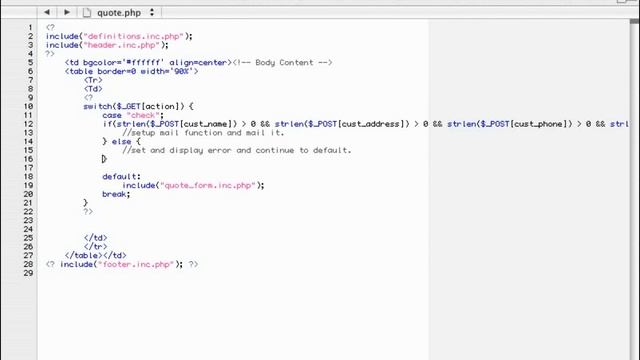Click line number 12 in the gutter

28,124
